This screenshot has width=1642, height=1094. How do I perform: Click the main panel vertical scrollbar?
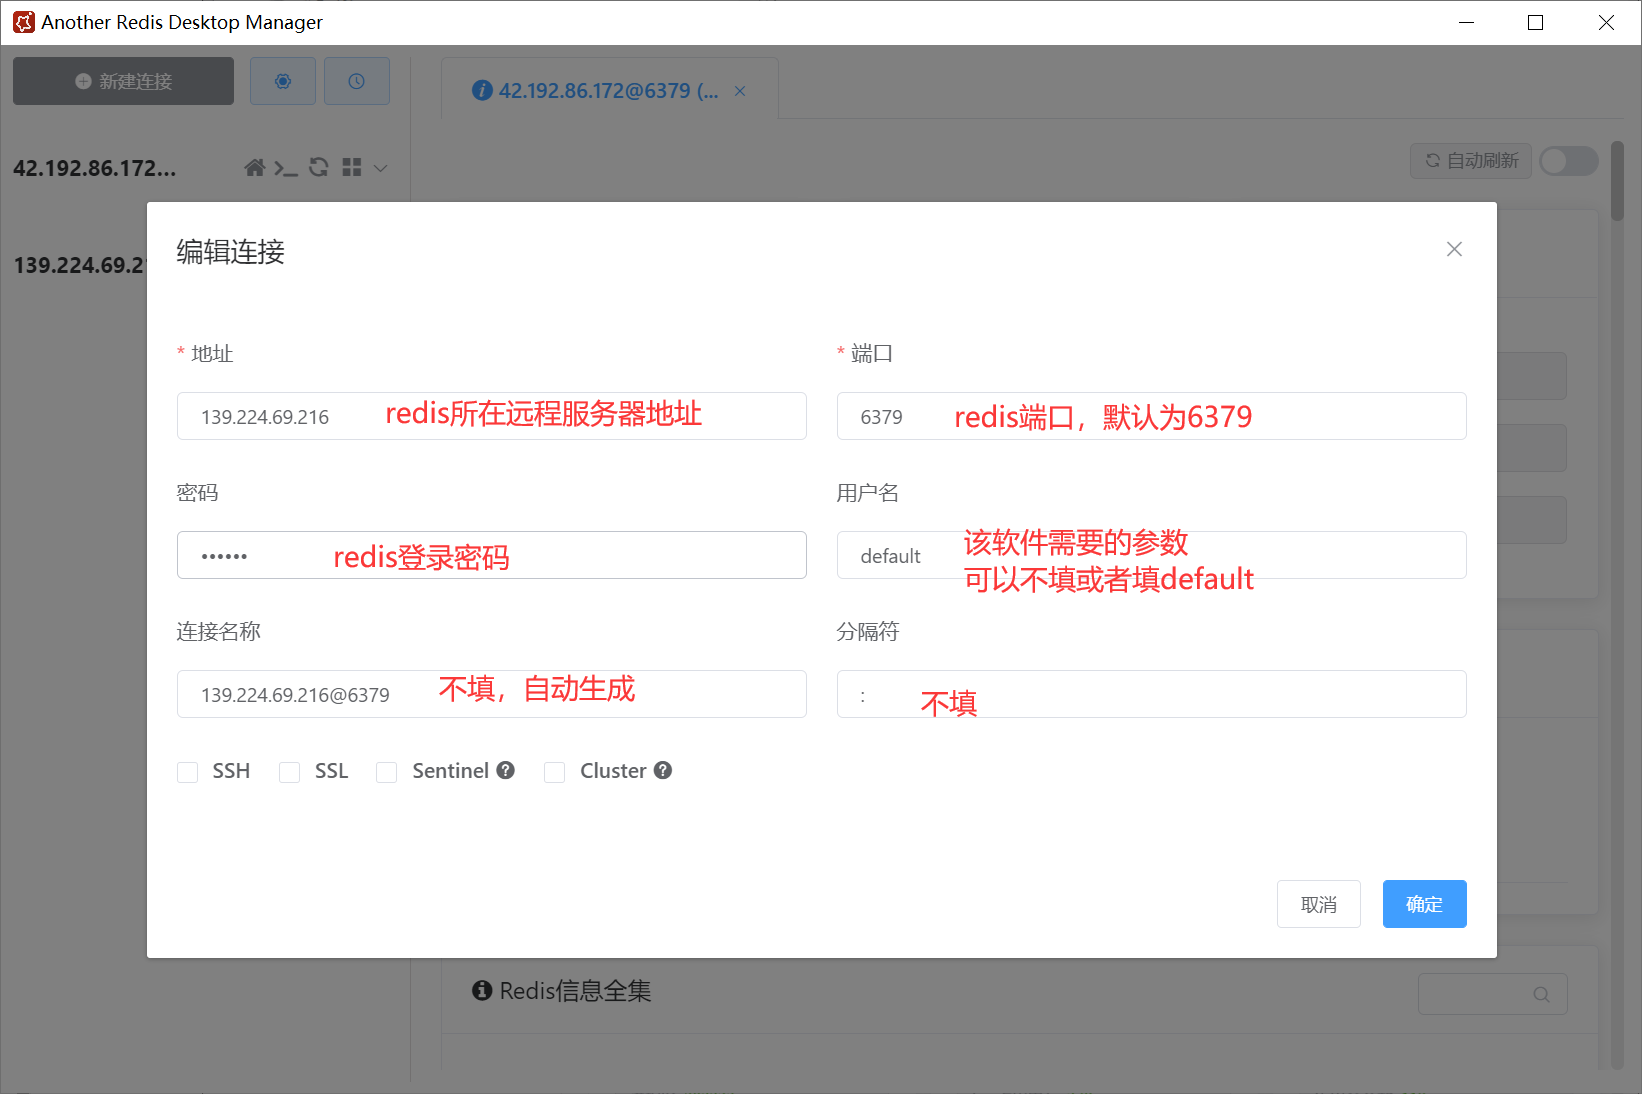[x=1617, y=181]
